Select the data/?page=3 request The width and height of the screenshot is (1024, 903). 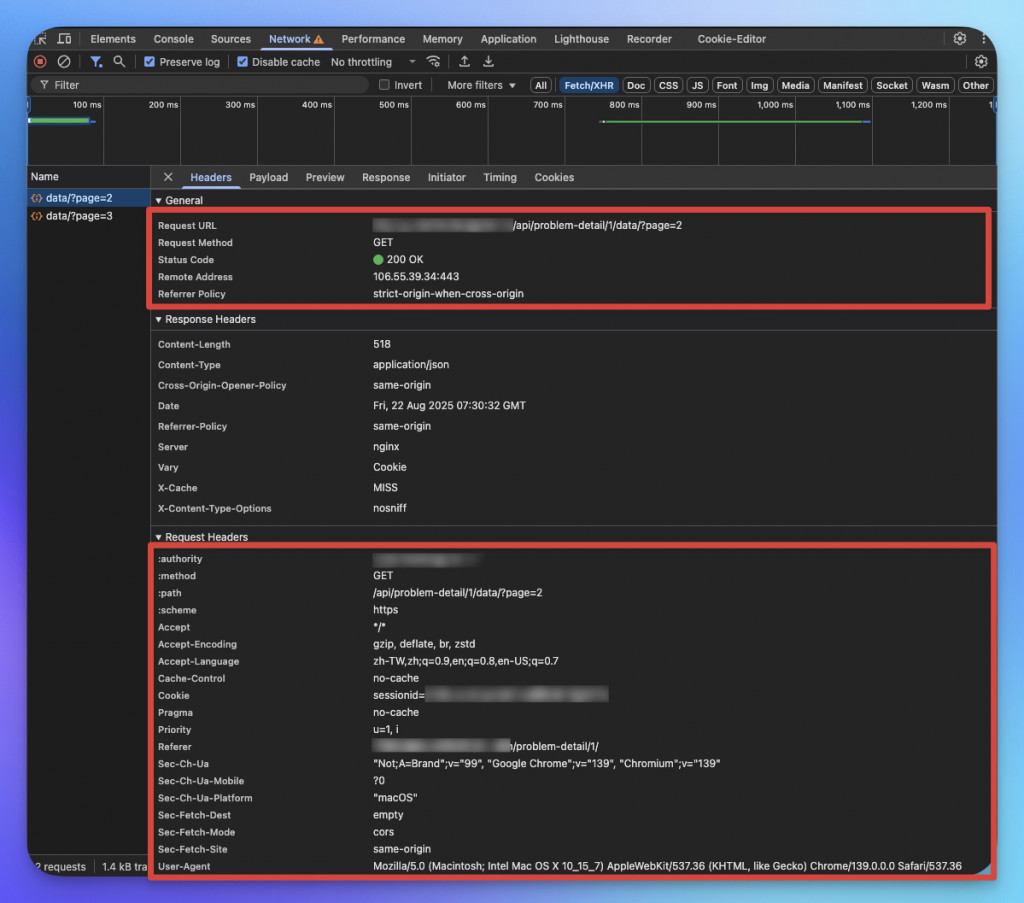click(x=89, y=216)
